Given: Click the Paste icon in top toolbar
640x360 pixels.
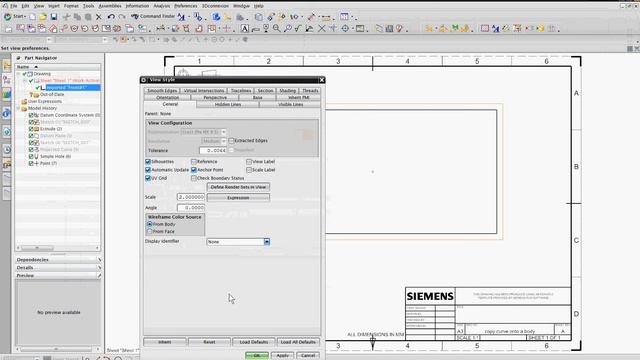Looking at the screenshot, I should click(x=88, y=17).
